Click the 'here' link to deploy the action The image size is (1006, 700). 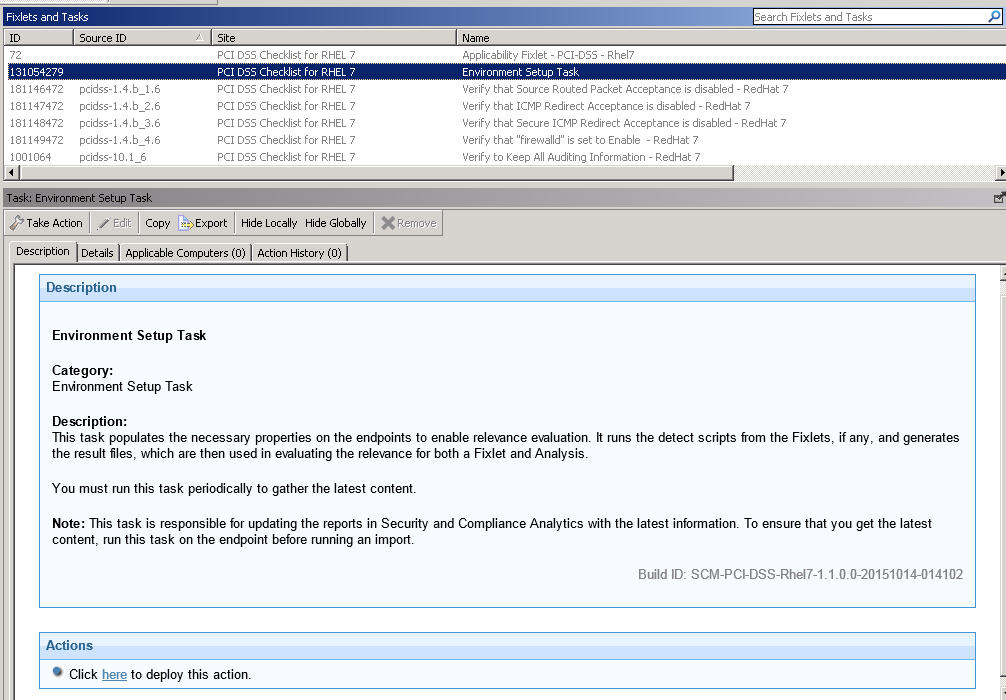[114, 674]
